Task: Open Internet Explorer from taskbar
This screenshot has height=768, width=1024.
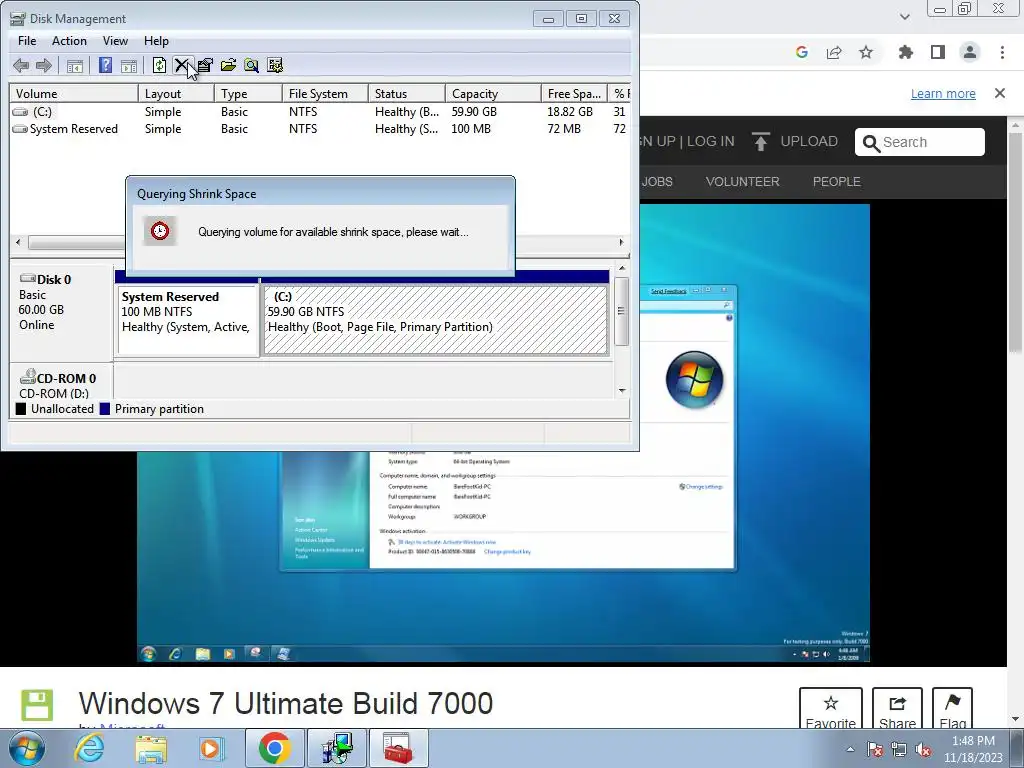Action: (89, 748)
